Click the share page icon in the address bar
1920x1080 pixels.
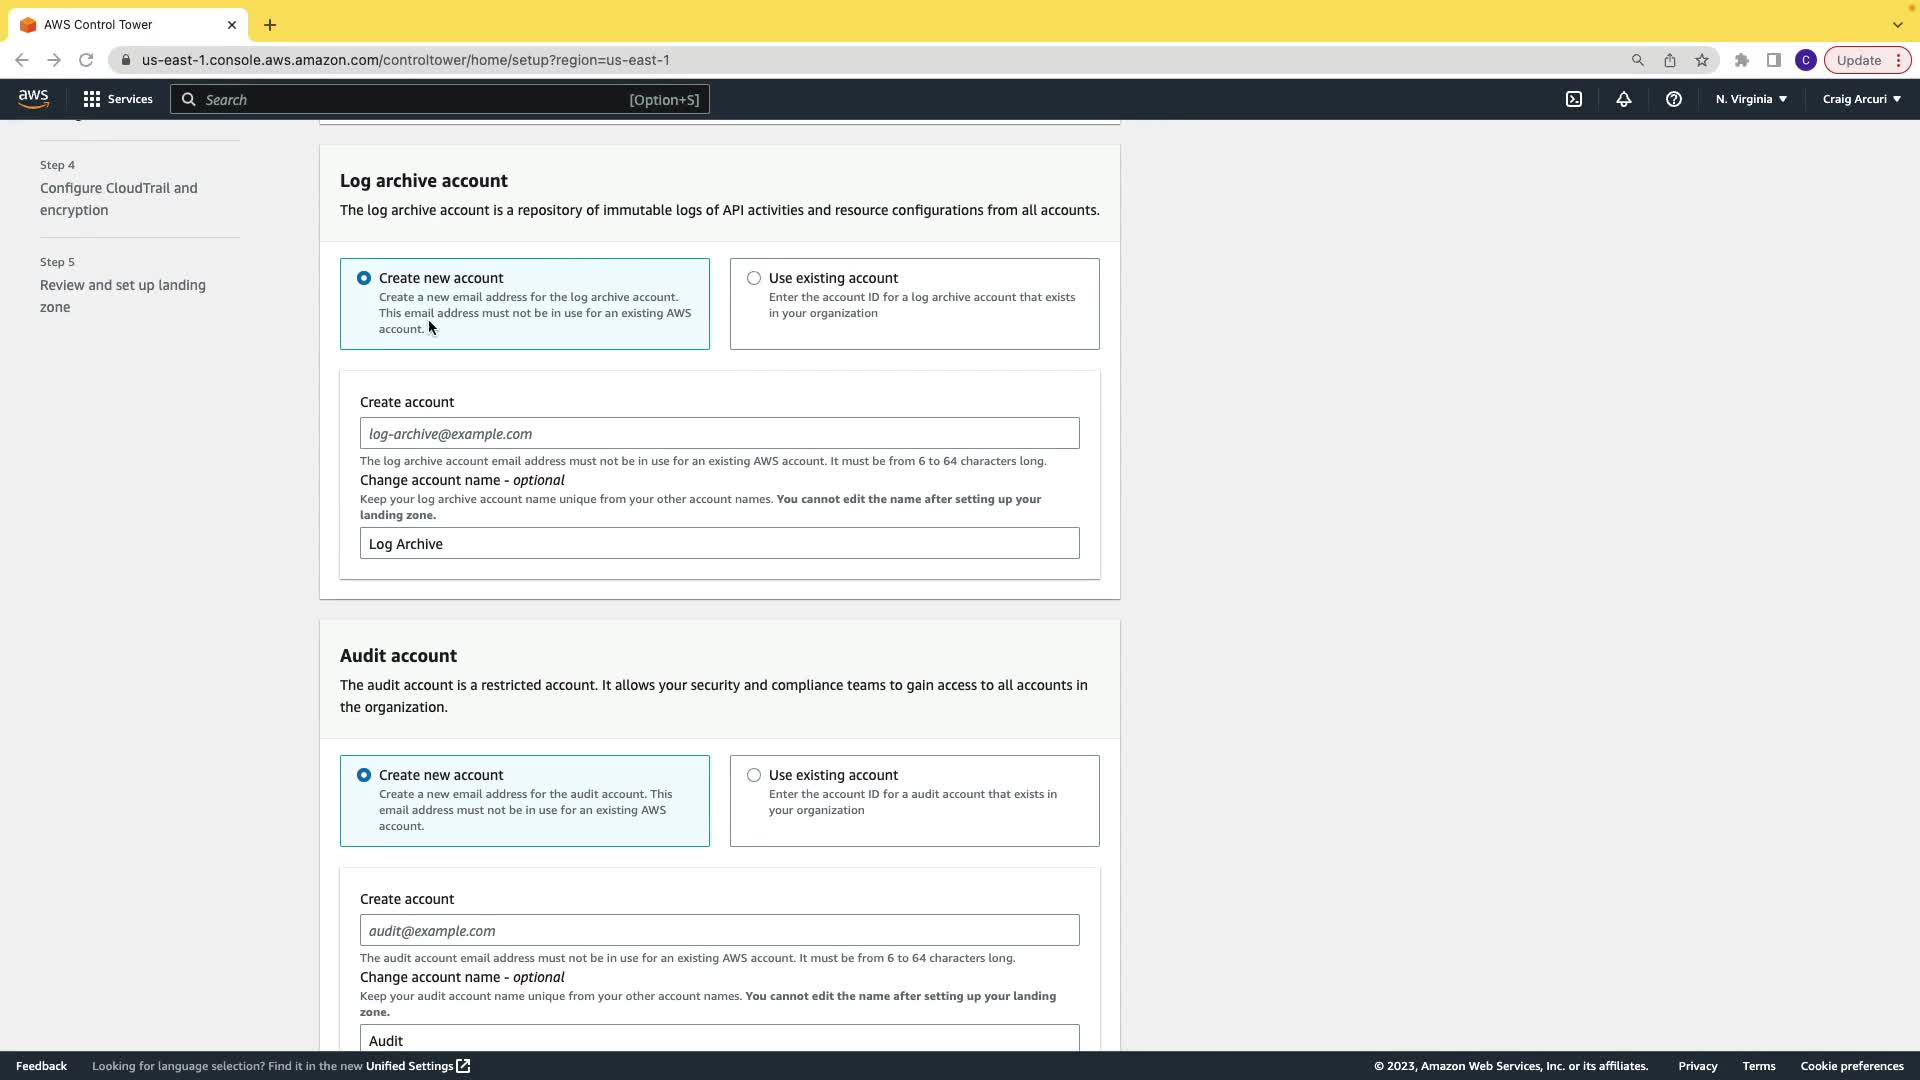tap(1670, 60)
